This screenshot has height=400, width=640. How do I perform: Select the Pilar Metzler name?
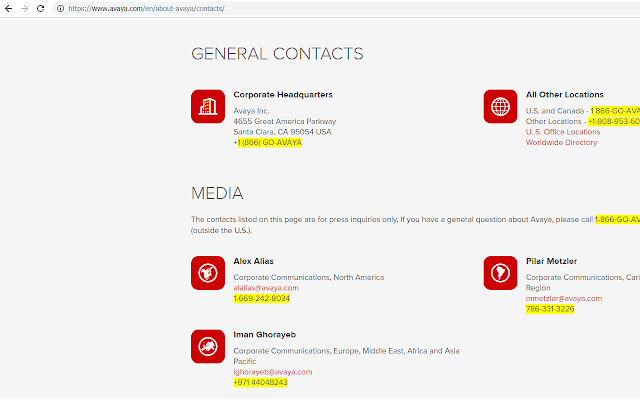[x=551, y=261]
